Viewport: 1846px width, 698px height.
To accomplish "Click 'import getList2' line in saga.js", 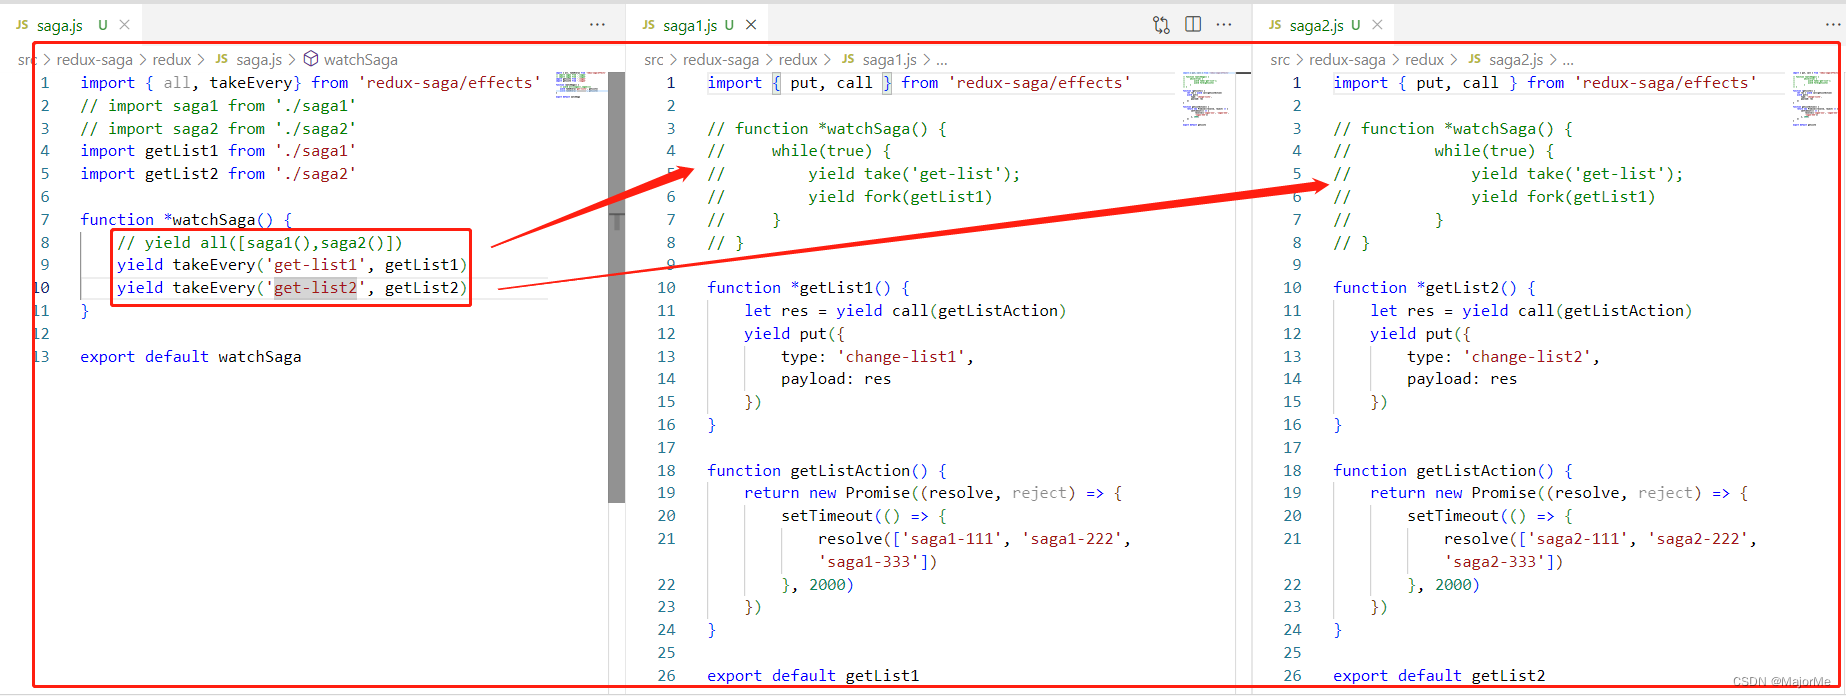I will 218,173.
